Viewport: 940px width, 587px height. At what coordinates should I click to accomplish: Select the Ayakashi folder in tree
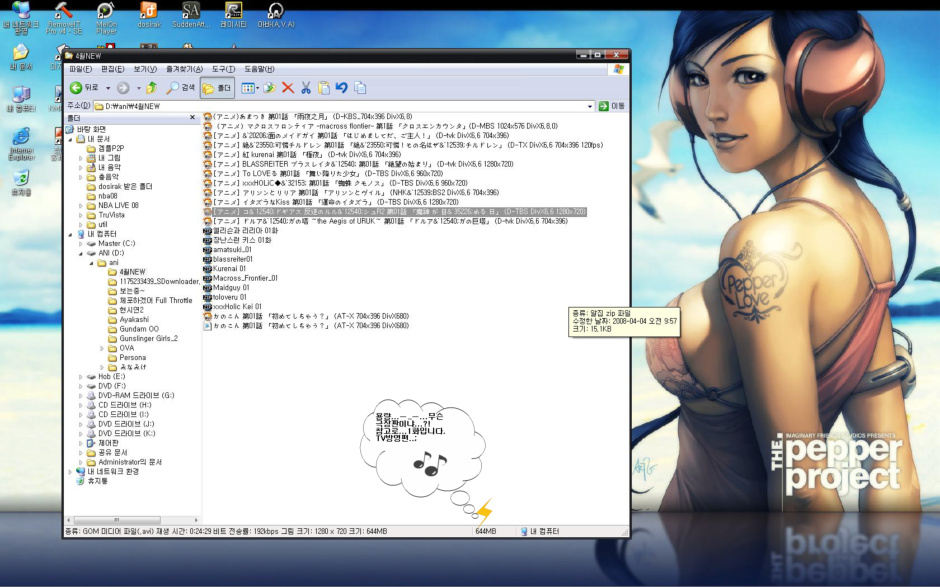[x=134, y=320]
